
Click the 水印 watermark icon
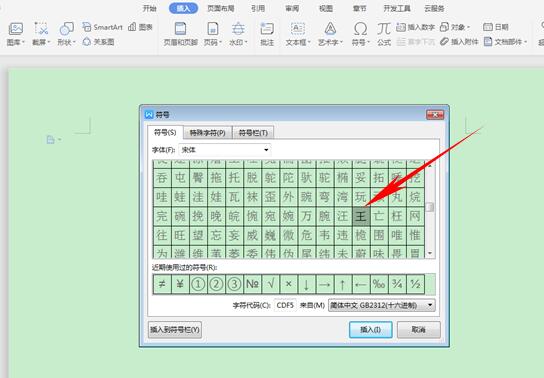[x=238, y=29]
